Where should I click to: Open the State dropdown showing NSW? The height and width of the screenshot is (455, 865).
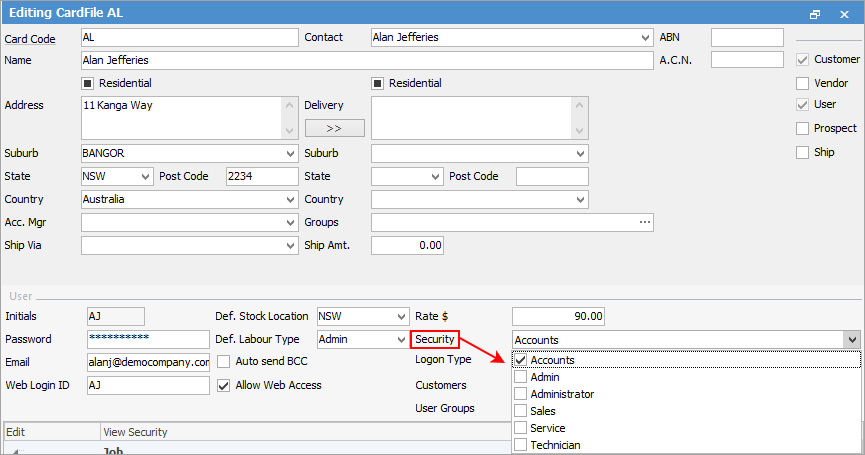pyautogui.click(x=147, y=176)
